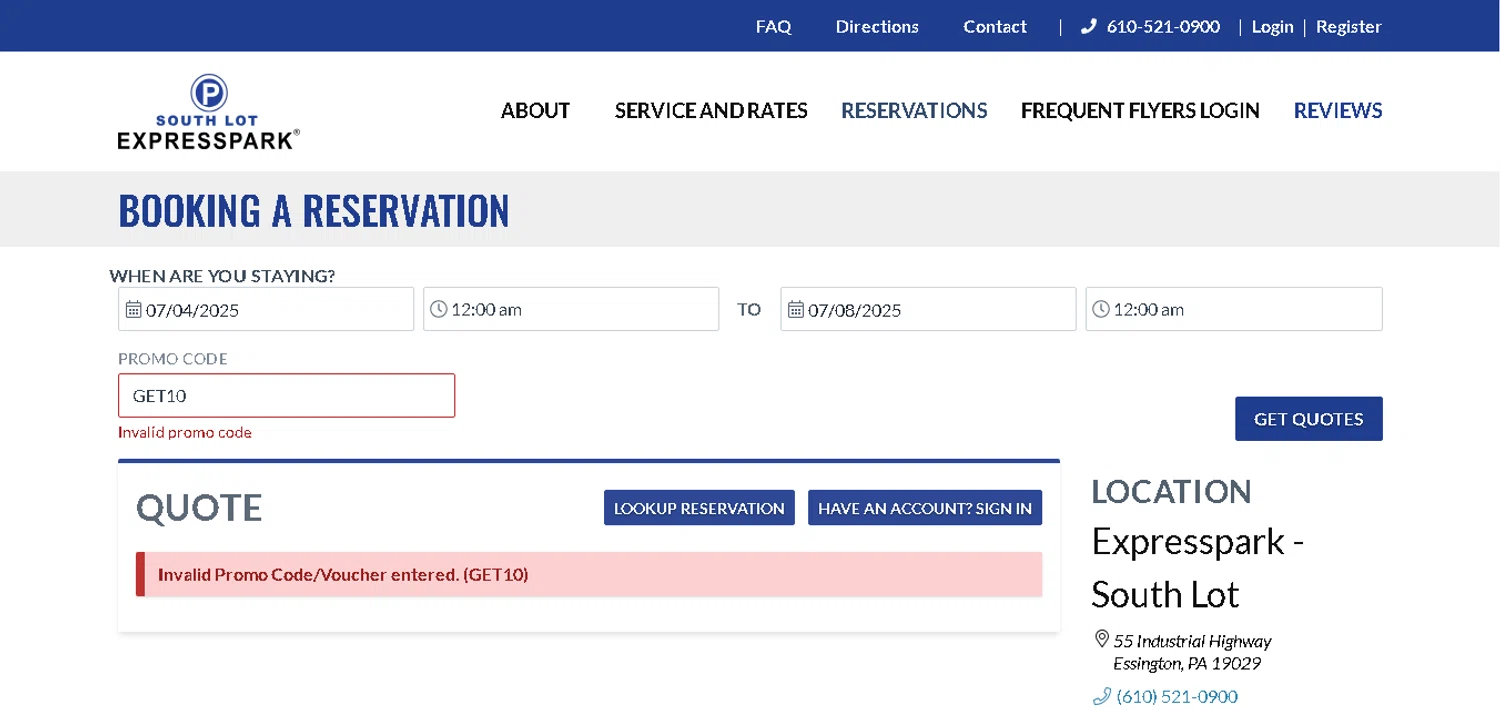Image resolution: width=1500 pixels, height=710 pixels.
Task: Click the South Lot Expresspark logo
Action: (208, 112)
